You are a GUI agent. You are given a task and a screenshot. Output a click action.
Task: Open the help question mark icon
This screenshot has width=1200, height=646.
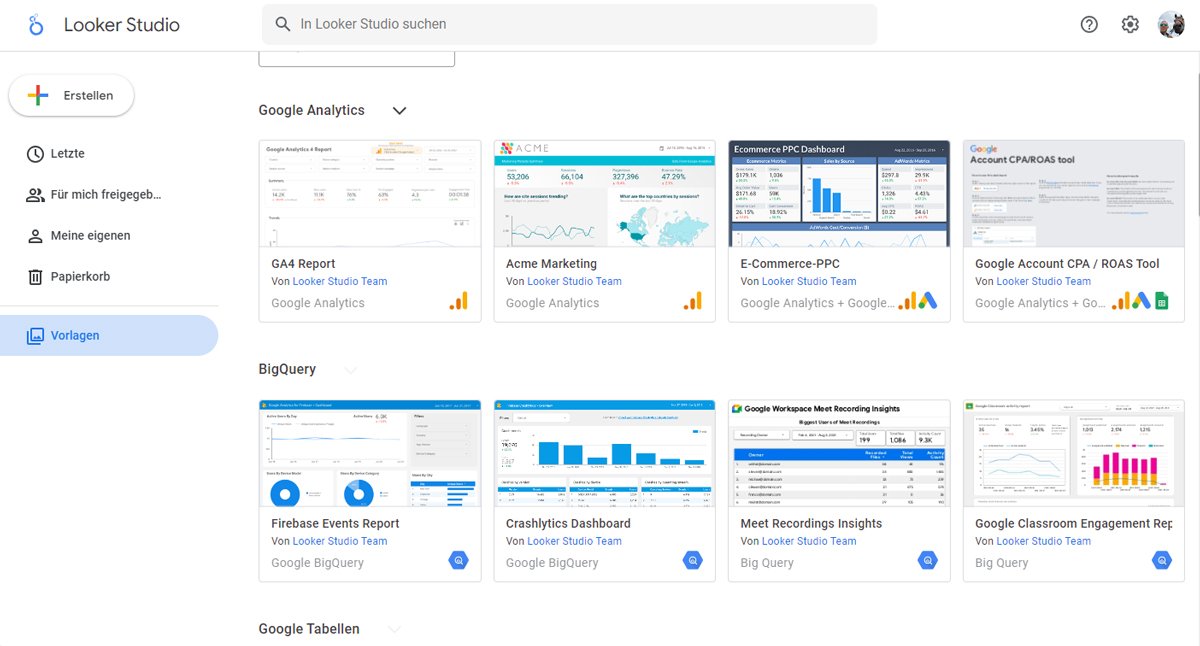(x=1089, y=25)
